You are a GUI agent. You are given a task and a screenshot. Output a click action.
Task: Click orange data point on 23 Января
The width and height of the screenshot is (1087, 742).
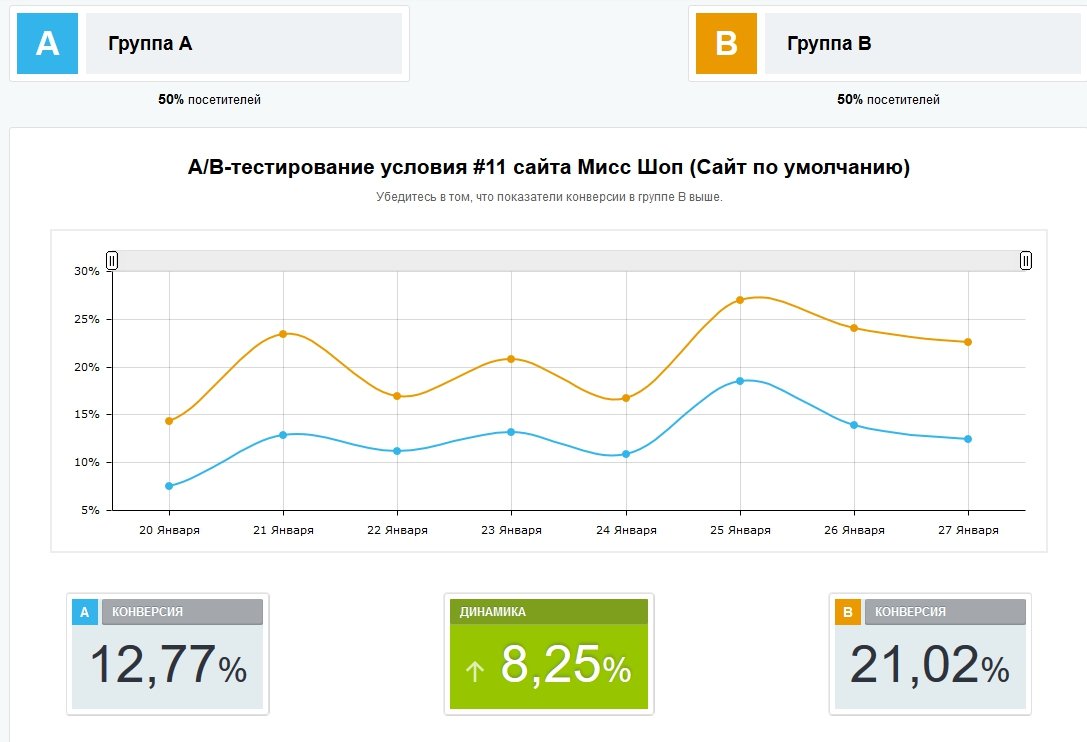point(511,359)
